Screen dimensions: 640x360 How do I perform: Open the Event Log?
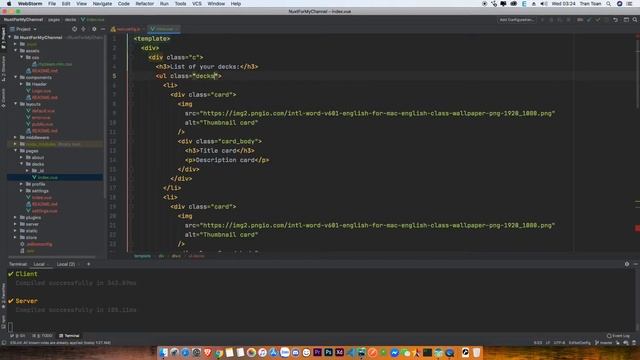[x=618, y=336]
